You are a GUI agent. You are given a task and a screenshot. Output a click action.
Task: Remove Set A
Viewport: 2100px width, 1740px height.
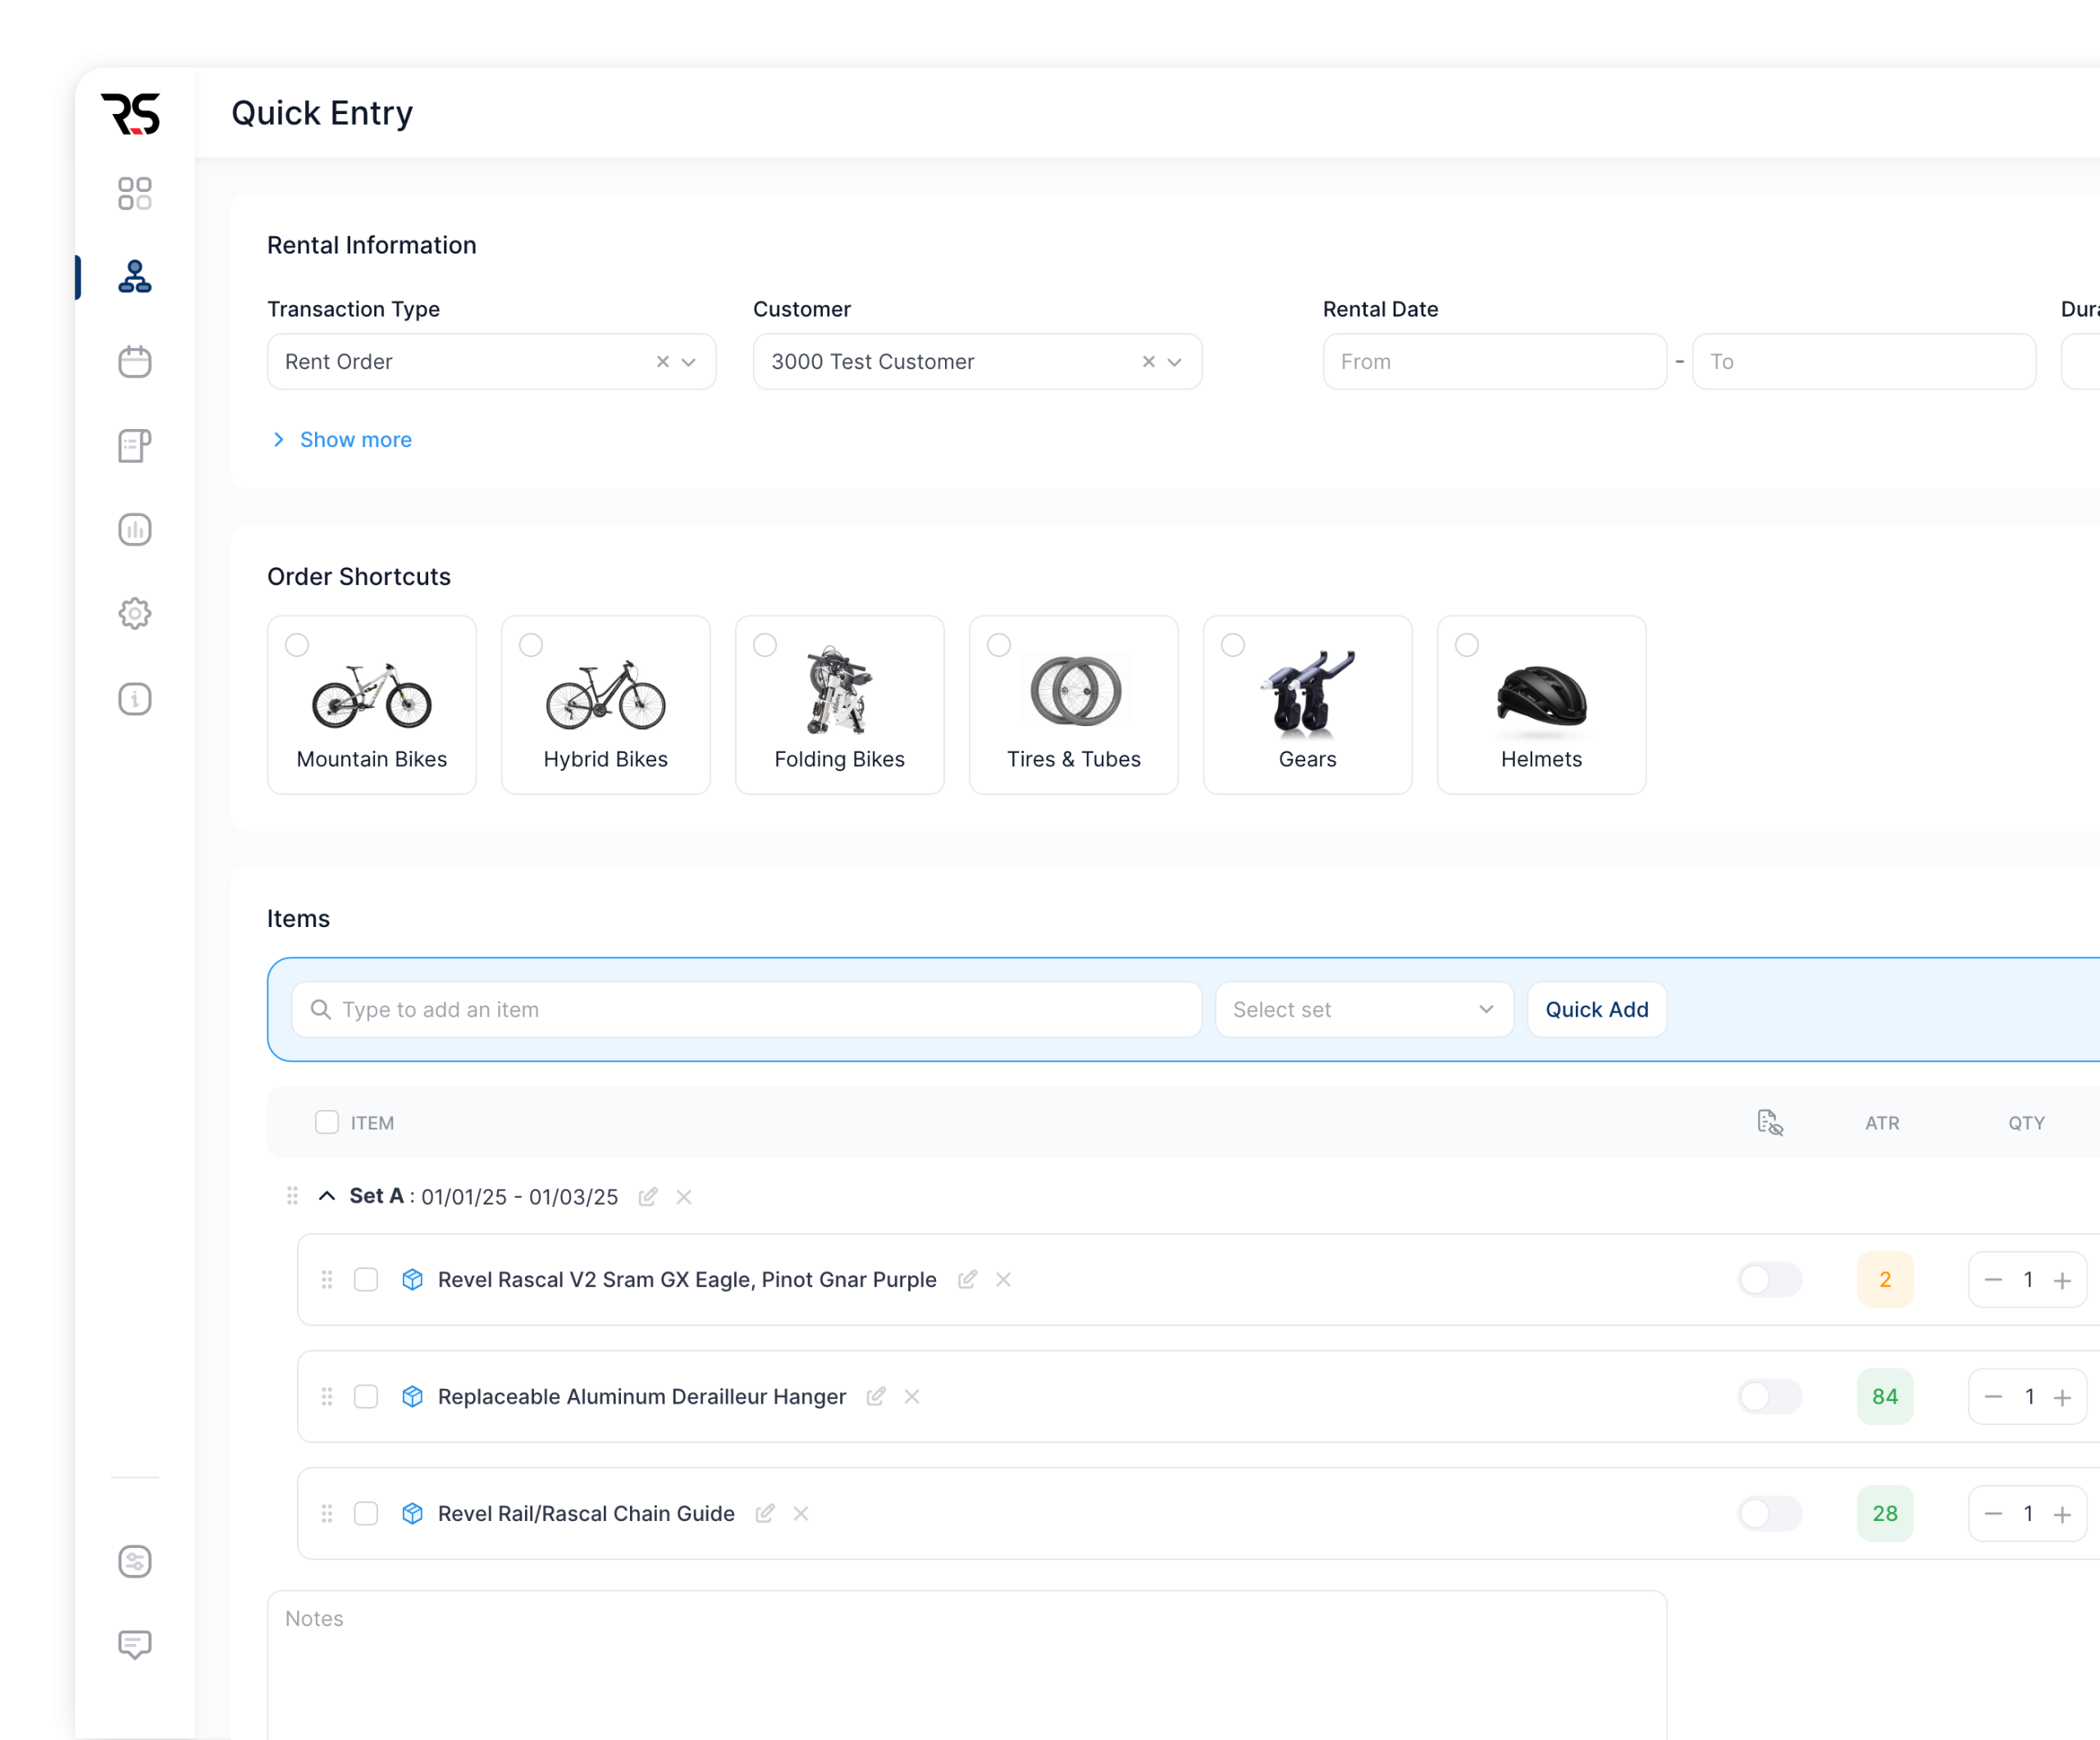coord(684,1196)
